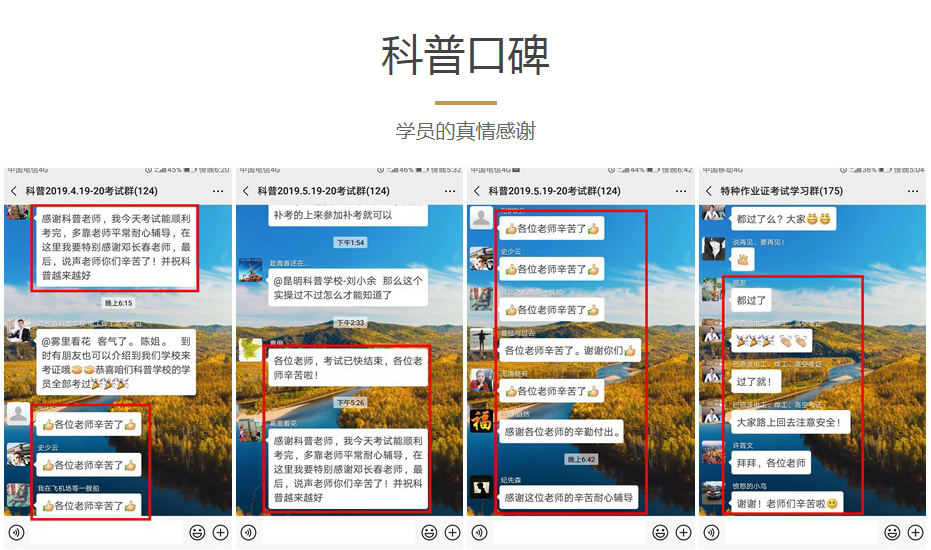
Task: Tap plus attachment icon in chat showing 晚上6:42
Action: point(683,533)
